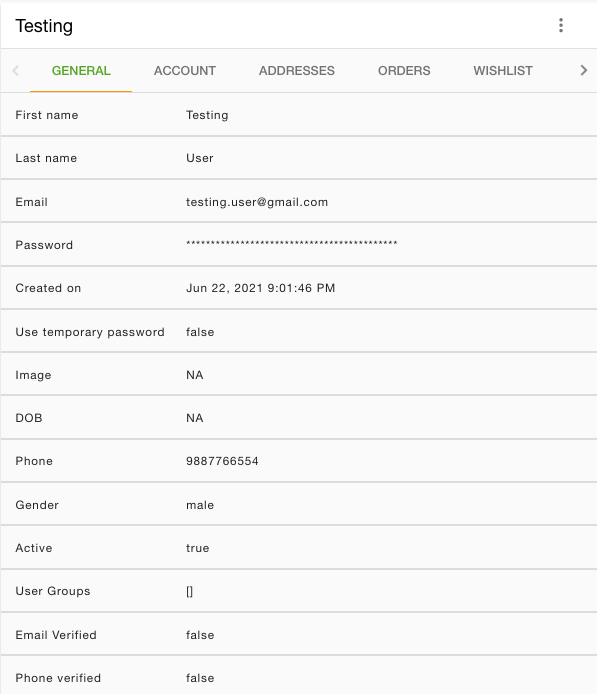Click the Use temporary password row
Screen dimensions: 597x694
[x=299, y=332]
